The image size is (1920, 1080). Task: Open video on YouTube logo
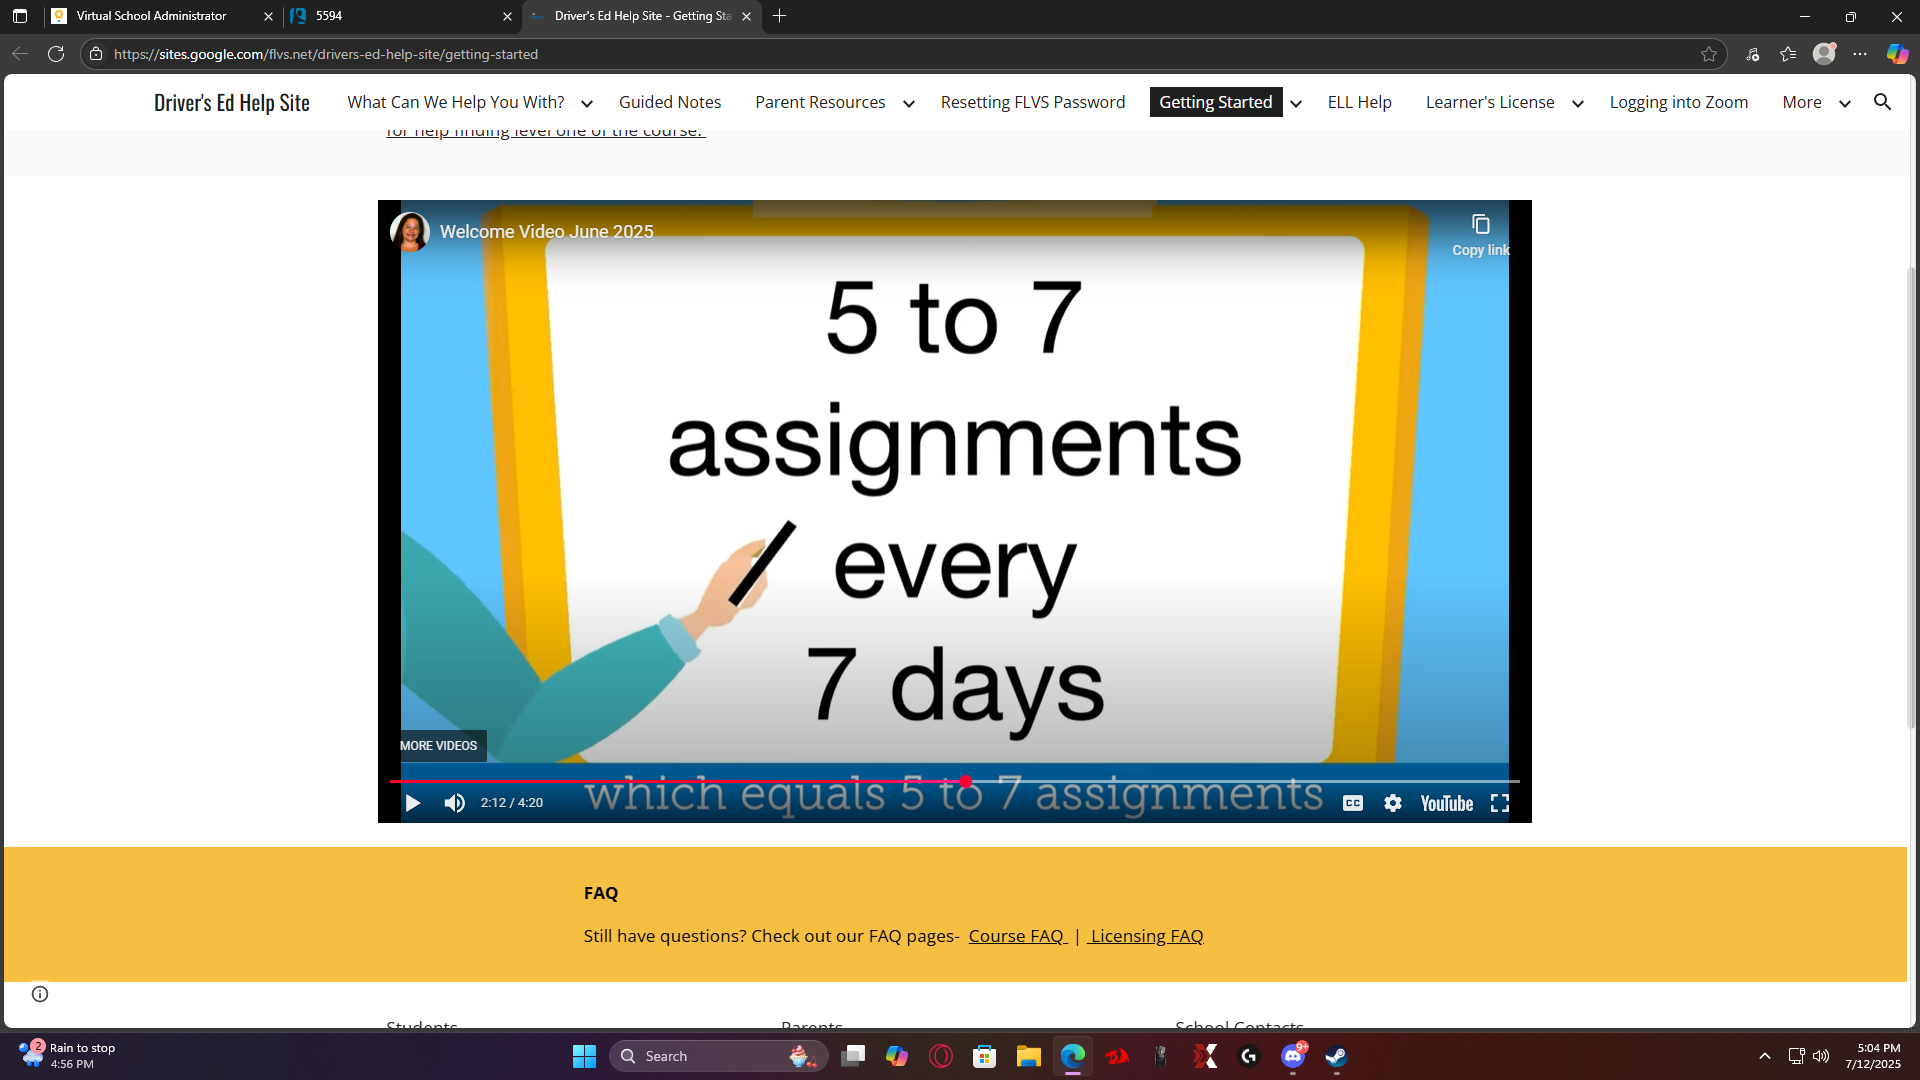pos(1446,803)
